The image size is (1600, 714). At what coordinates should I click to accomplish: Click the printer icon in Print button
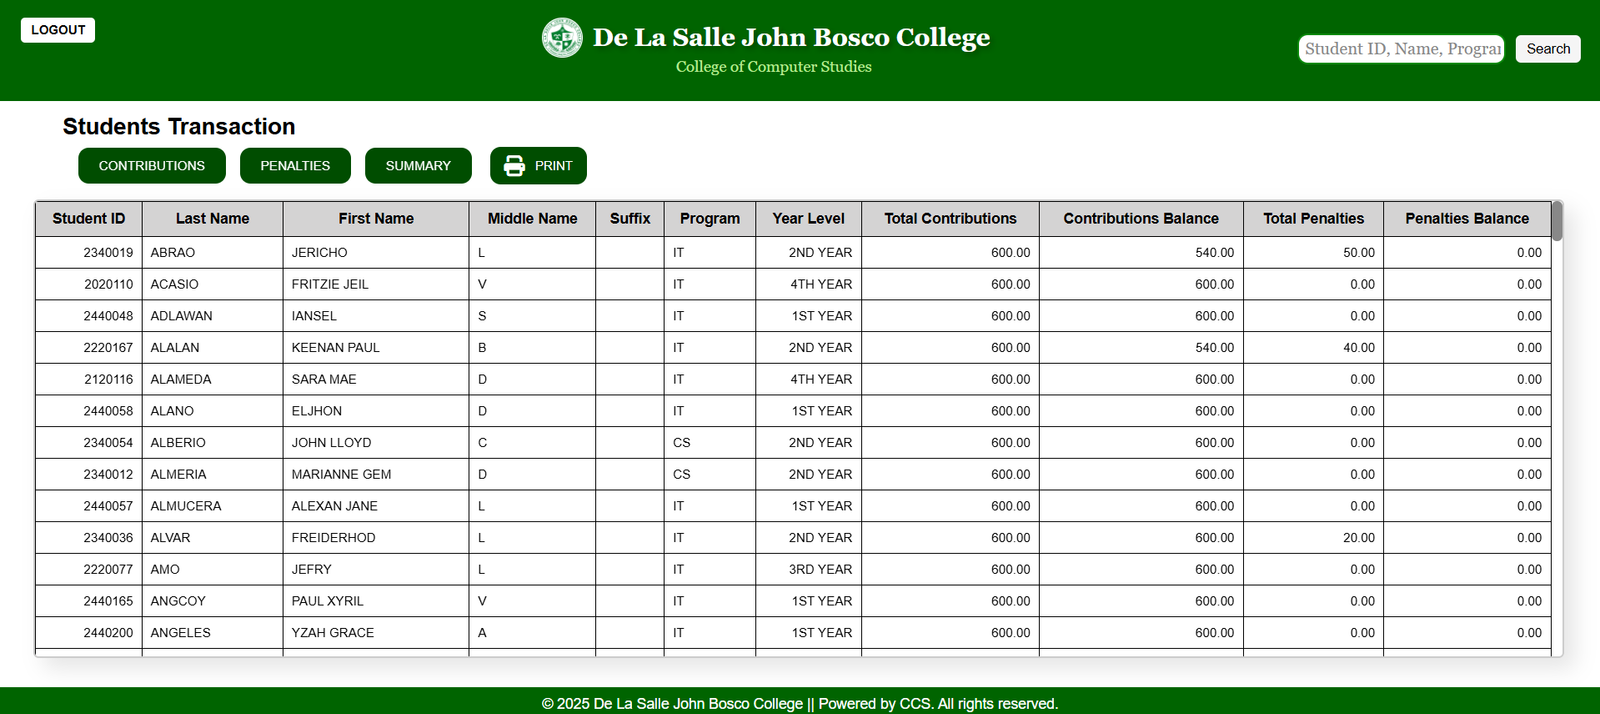tap(514, 166)
